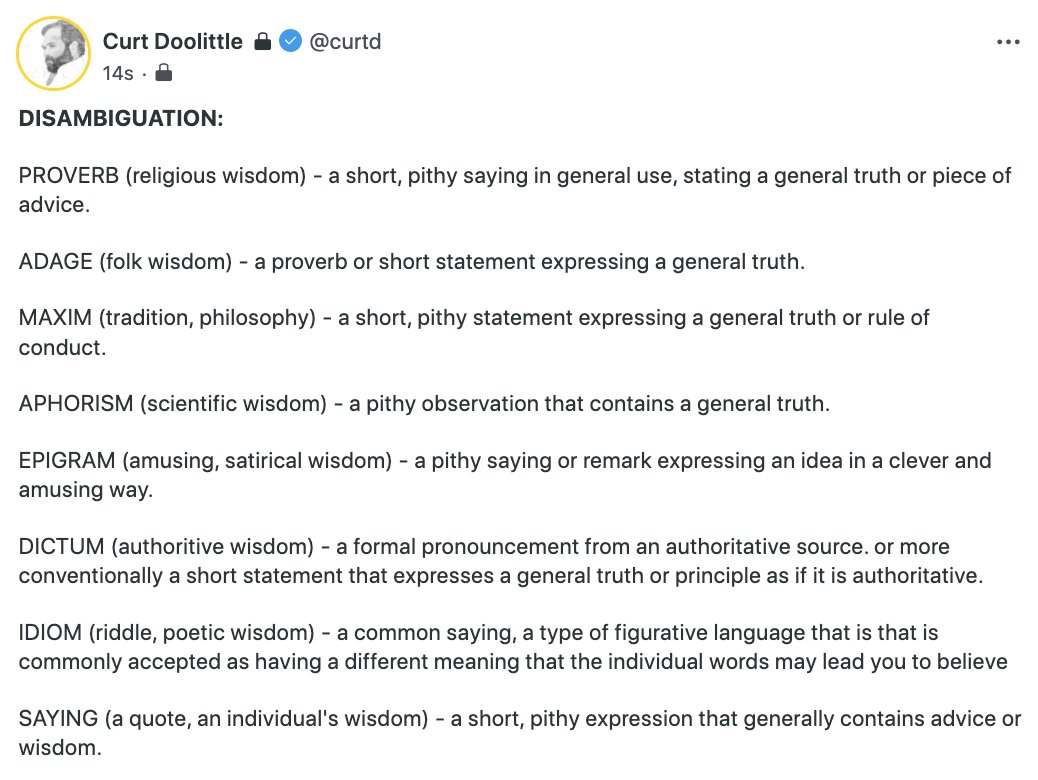Image resolution: width=1038 pixels, height=780 pixels.
Task: Click Curt Doolittle's profile avatar
Action: click(x=53, y=53)
